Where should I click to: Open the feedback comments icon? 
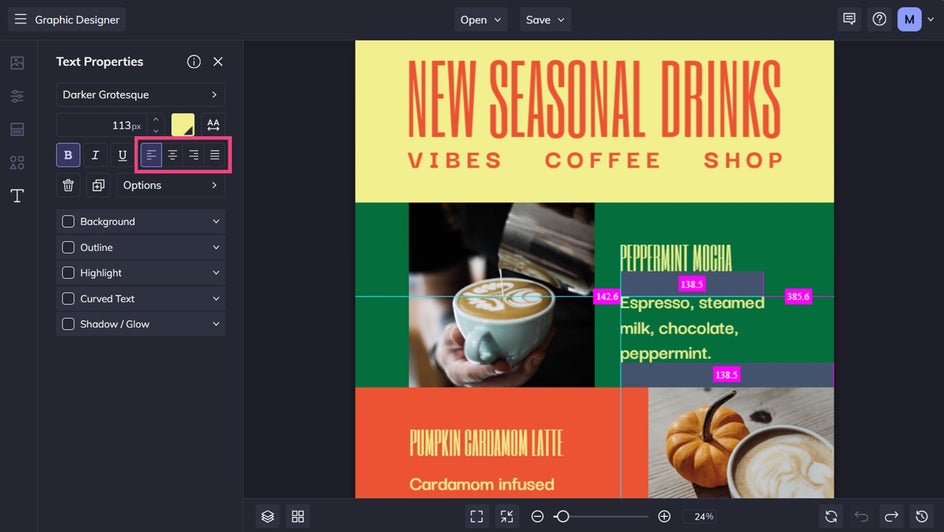849,19
